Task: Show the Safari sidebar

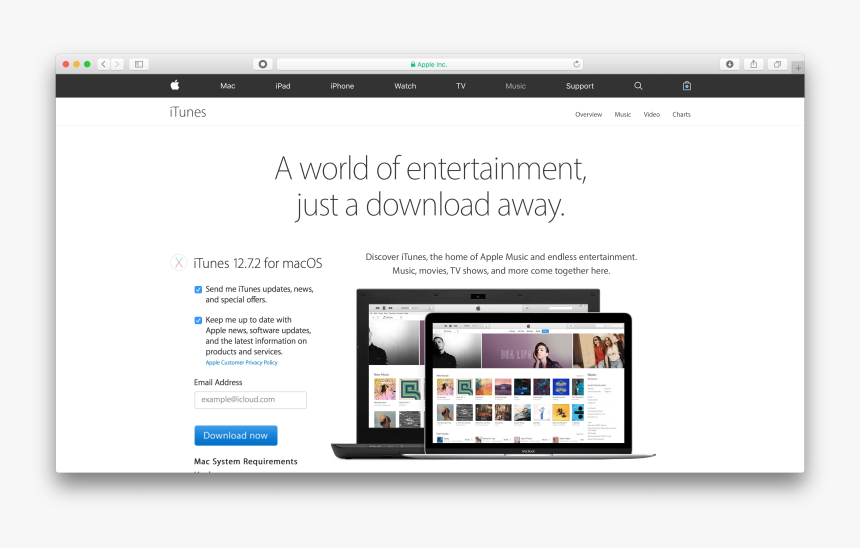Action: click(x=139, y=64)
